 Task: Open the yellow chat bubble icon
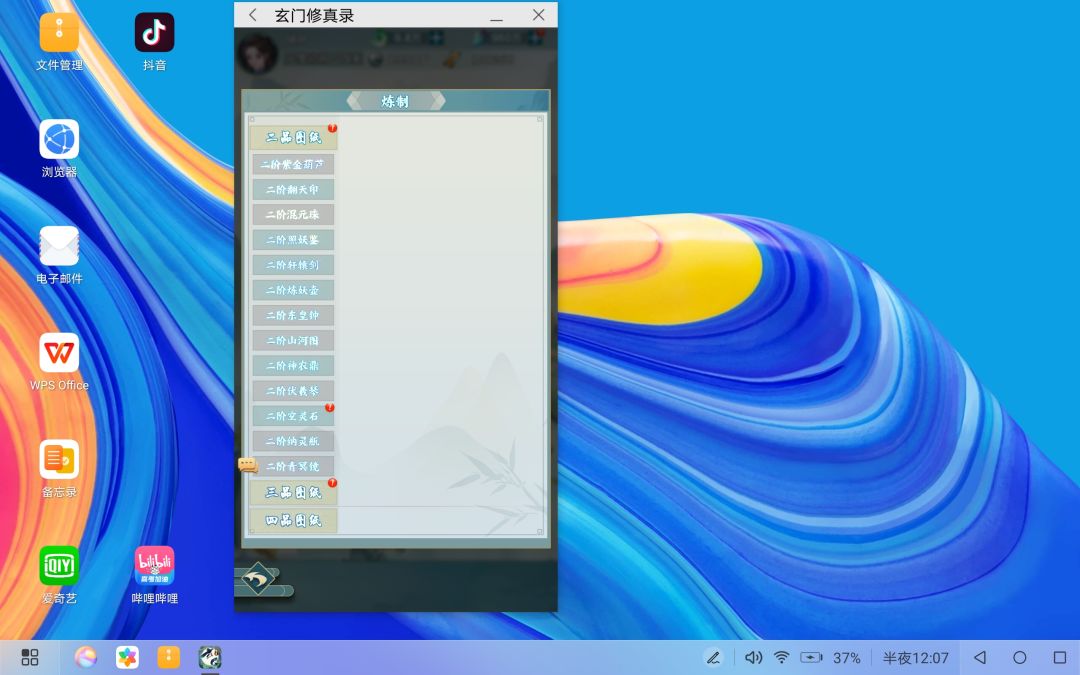[247, 465]
